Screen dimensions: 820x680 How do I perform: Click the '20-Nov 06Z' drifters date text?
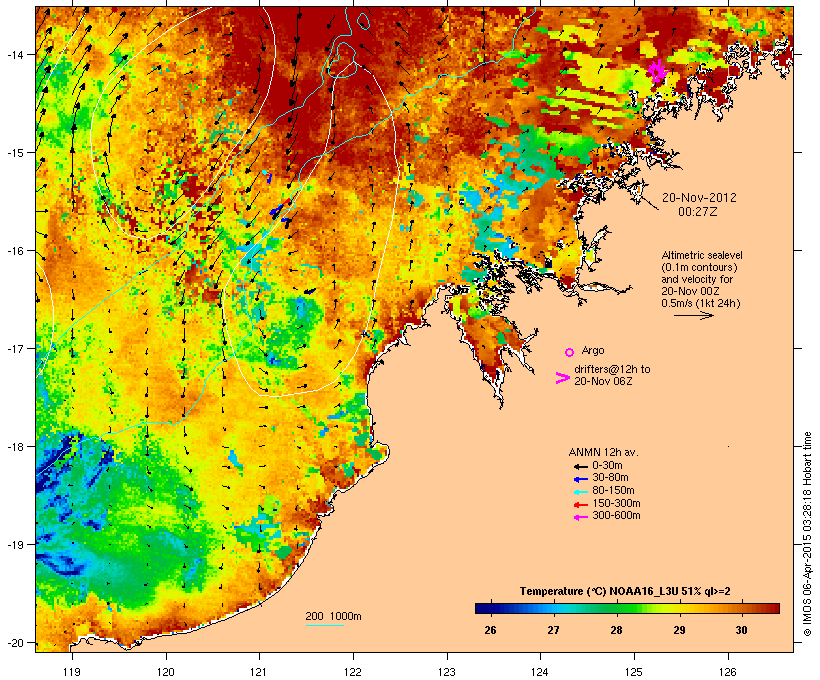pyautogui.click(x=603, y=381)
